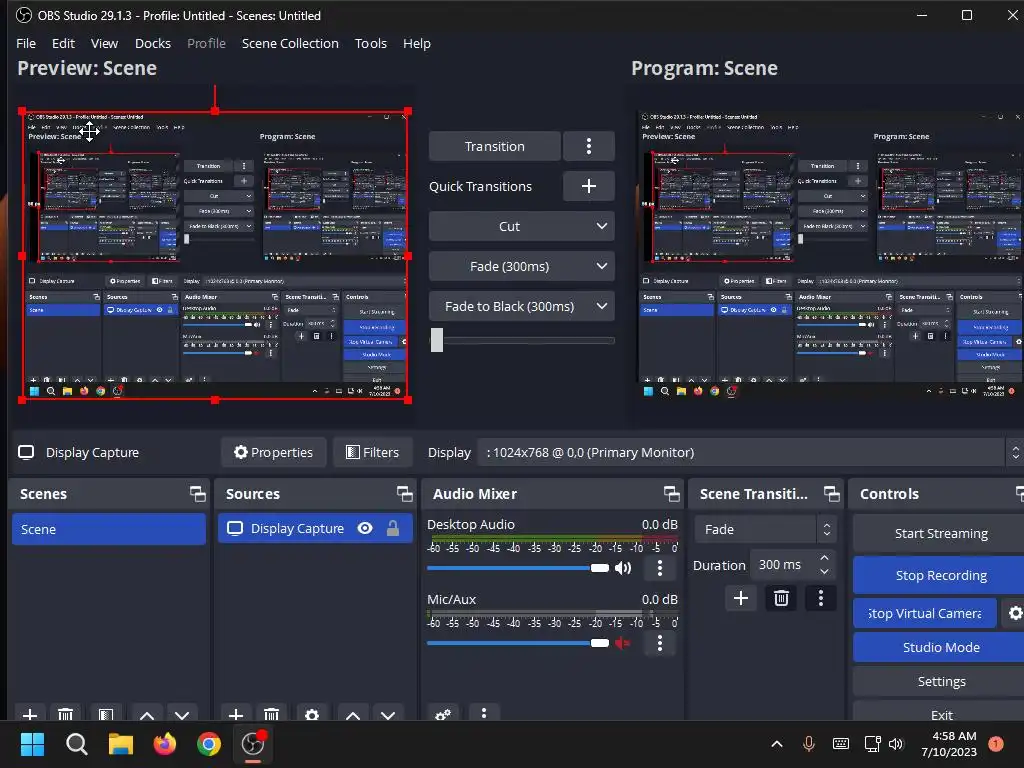Open Transition button three-dot menu

(x=588, y=146)
